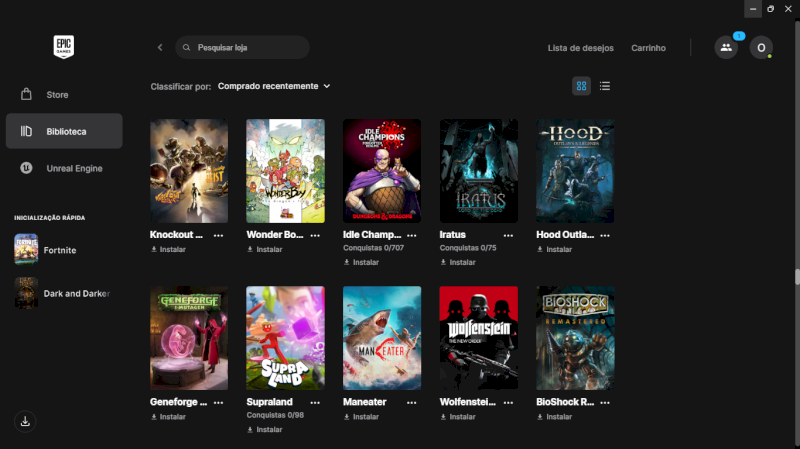Open Lista de desejos
This screenshot has height=449, width=800.
pos(581,48)
